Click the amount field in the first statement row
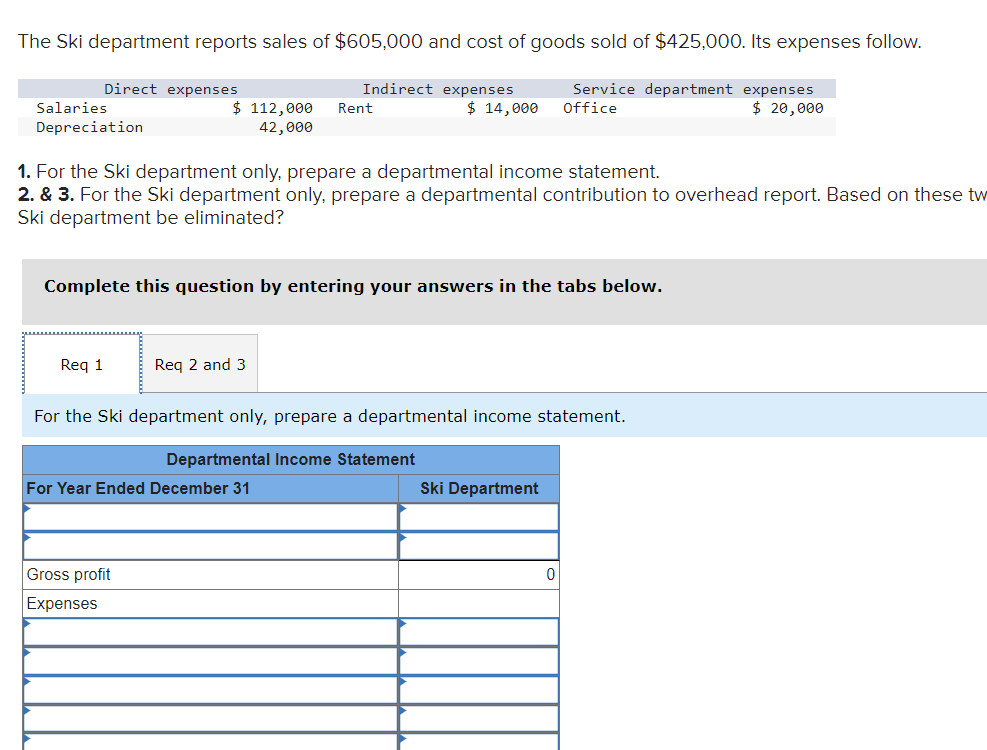This screenshot has height=750, width=987. (478, 516)
